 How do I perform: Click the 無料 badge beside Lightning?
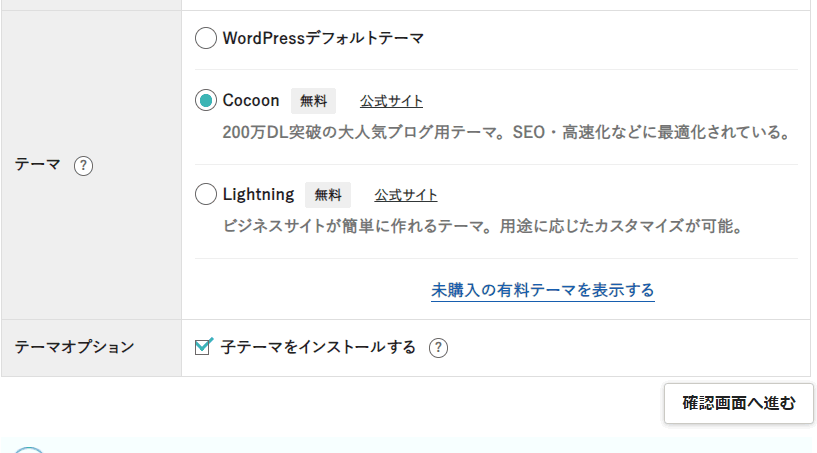click(x=328, y=195)
